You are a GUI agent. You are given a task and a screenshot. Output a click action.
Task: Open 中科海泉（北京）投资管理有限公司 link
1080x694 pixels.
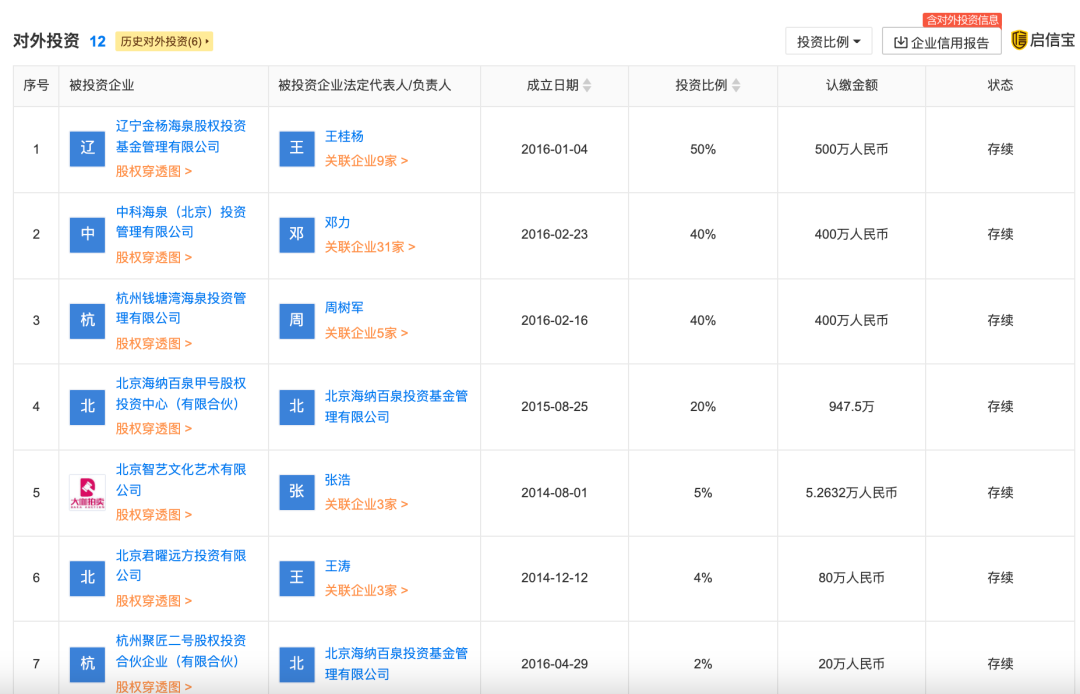[180, 222]
